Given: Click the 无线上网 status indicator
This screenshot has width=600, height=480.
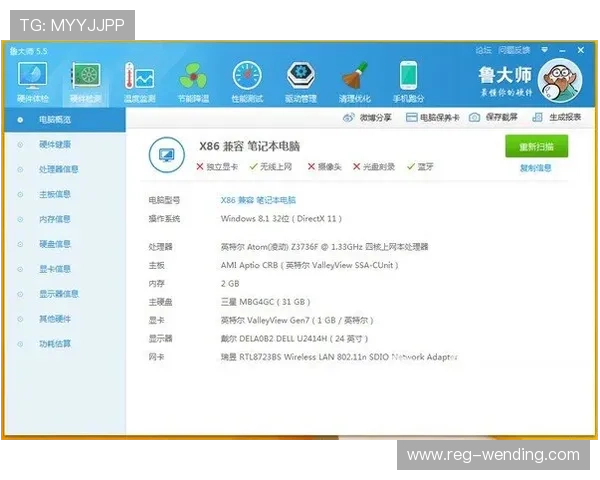Looking at the screenshot, I should (271, 167).
